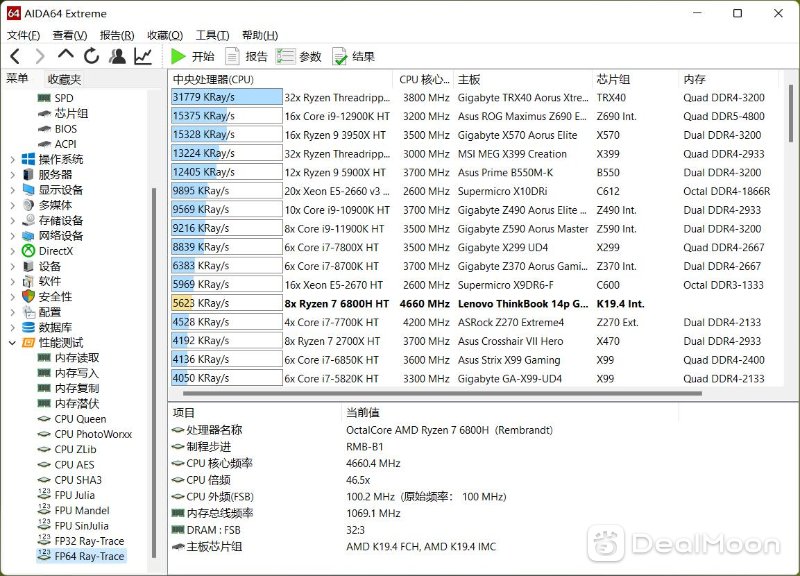Click the icon beside CPU Queen
Viewport: 800px width, 576px height.
pos(44,419)
